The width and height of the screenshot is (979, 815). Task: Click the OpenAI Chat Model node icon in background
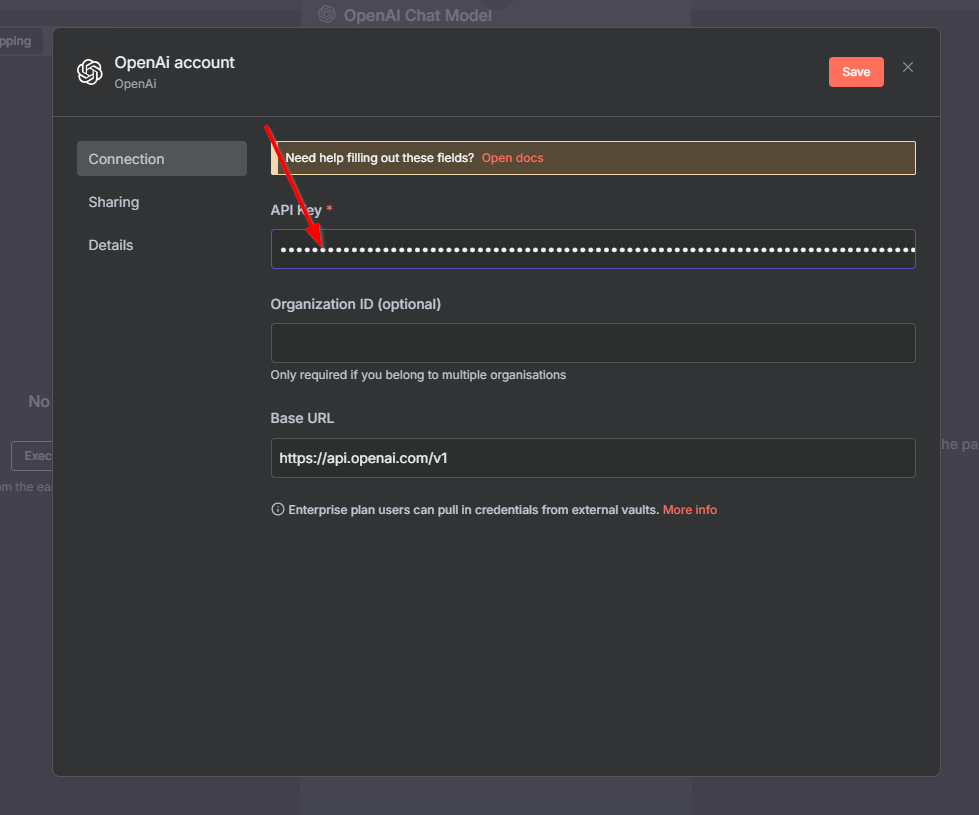(x=327, y=14)
